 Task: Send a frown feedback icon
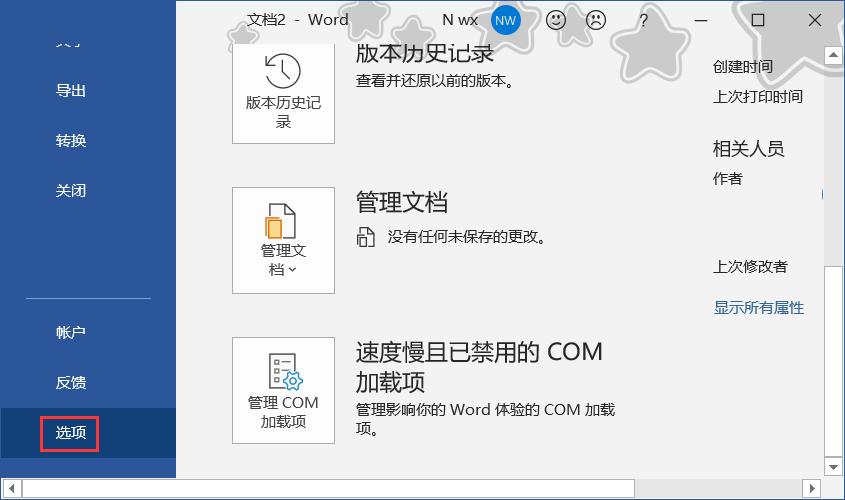595,20
